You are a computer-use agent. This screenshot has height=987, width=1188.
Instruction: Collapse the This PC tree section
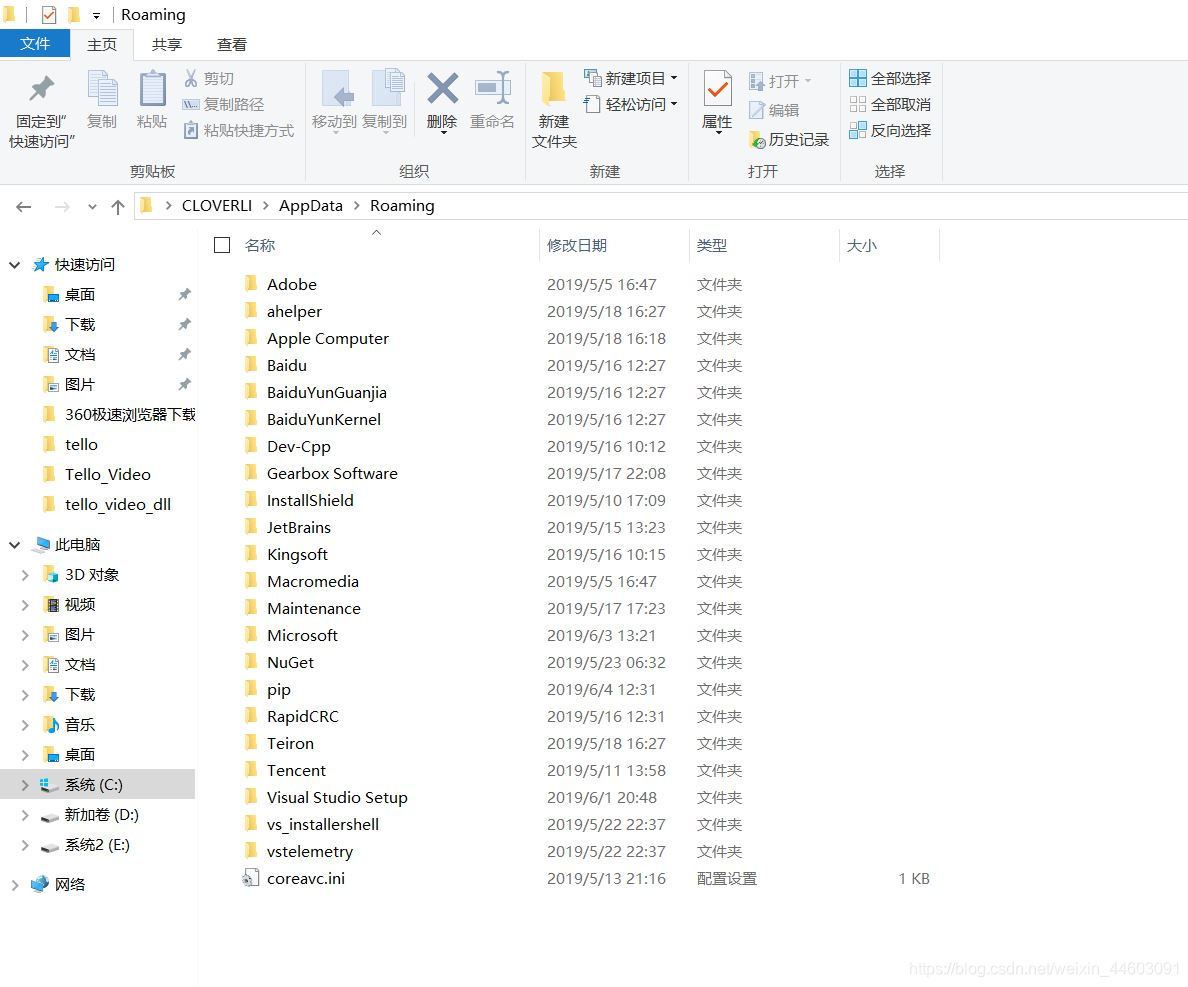(x=14, y=545)
